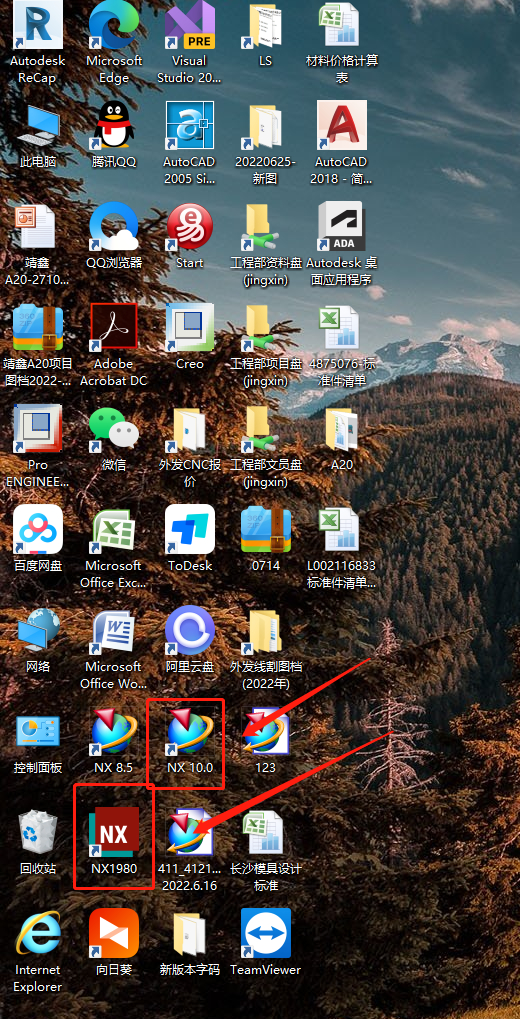Open the 123 NX file icon
Screen dimensions: 520x1019
pyautogui.click(x=265, y=732)
